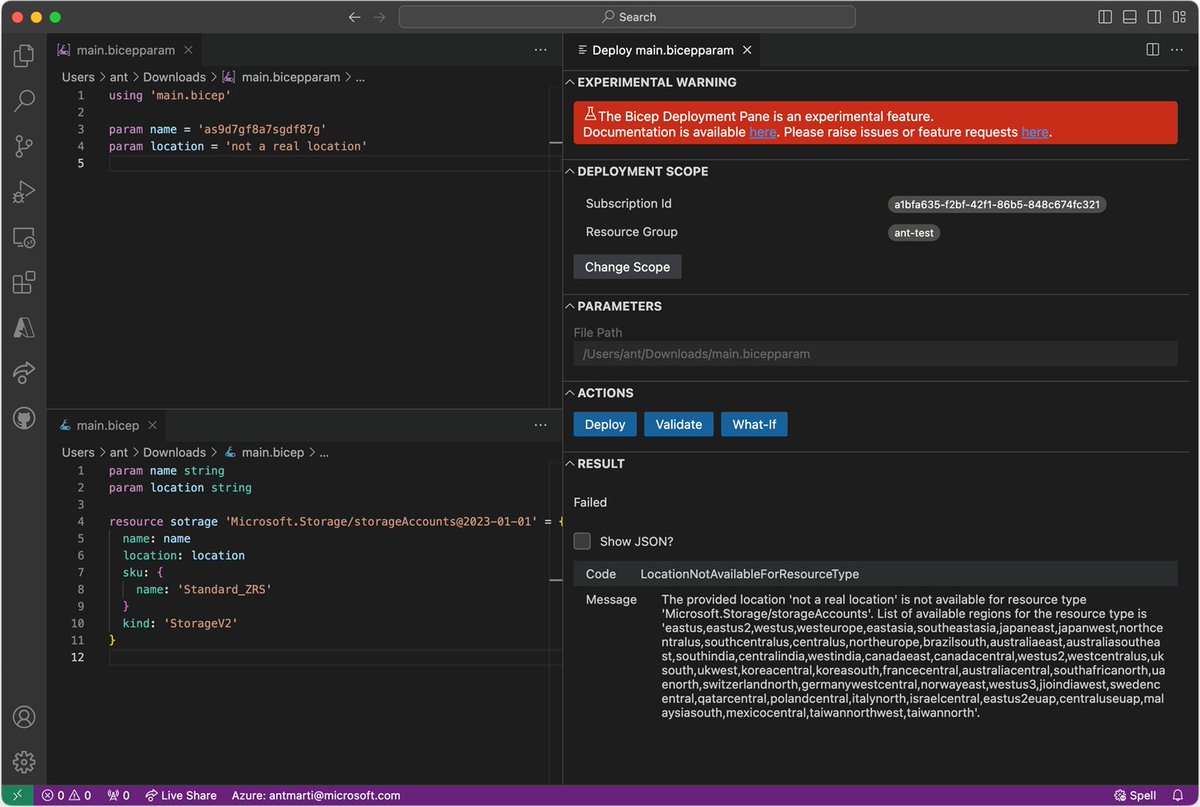Open the documentation 'here' link
The image size is (1200, 807).
tap(762, 132)
